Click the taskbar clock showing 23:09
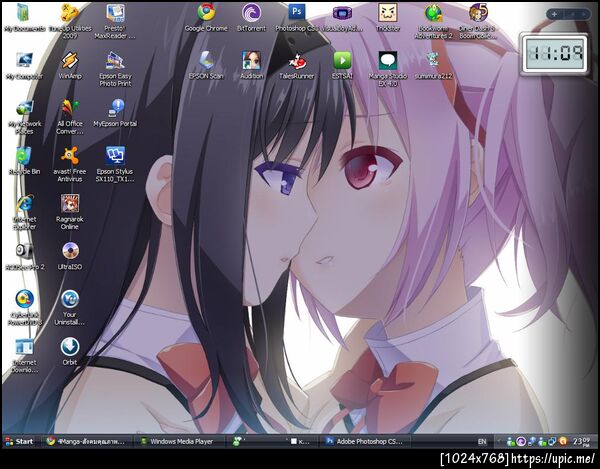600x469 pixels. [580, 441]
